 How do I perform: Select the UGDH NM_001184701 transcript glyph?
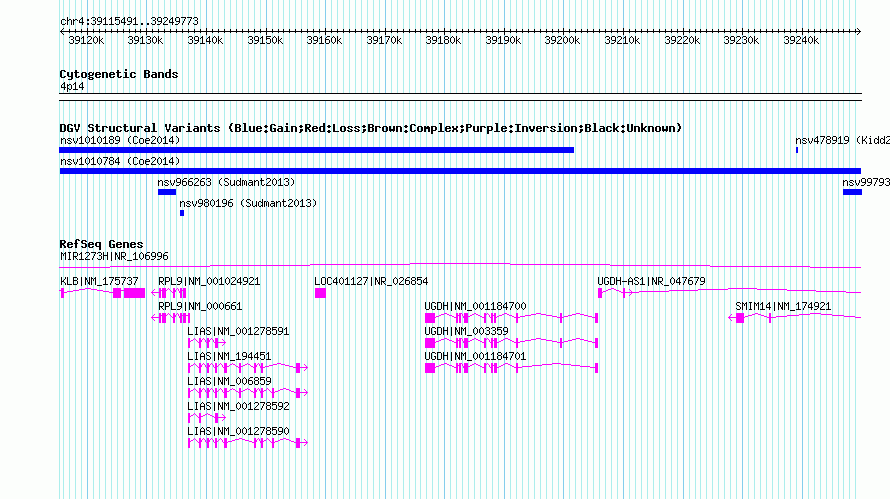tap(511, 368)
